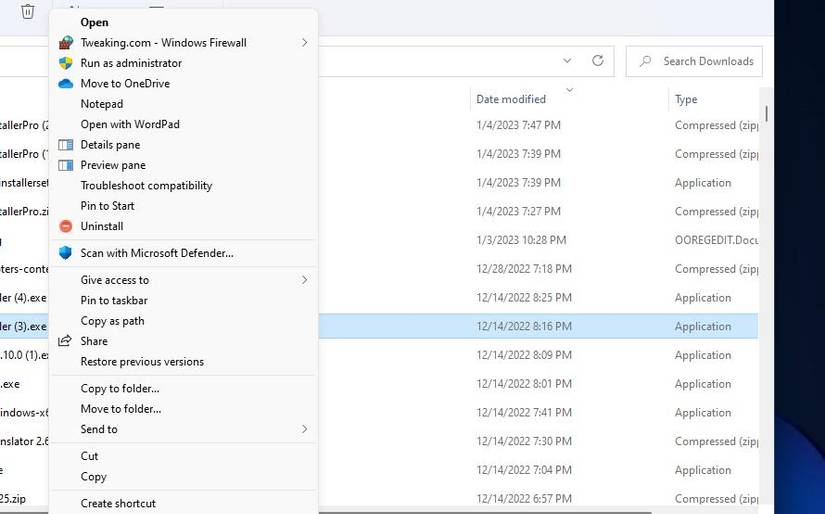The height and width of the screenshot is (514, 825).
Task: Click the vertical scrollbar thumb
Action: (767, 114)
